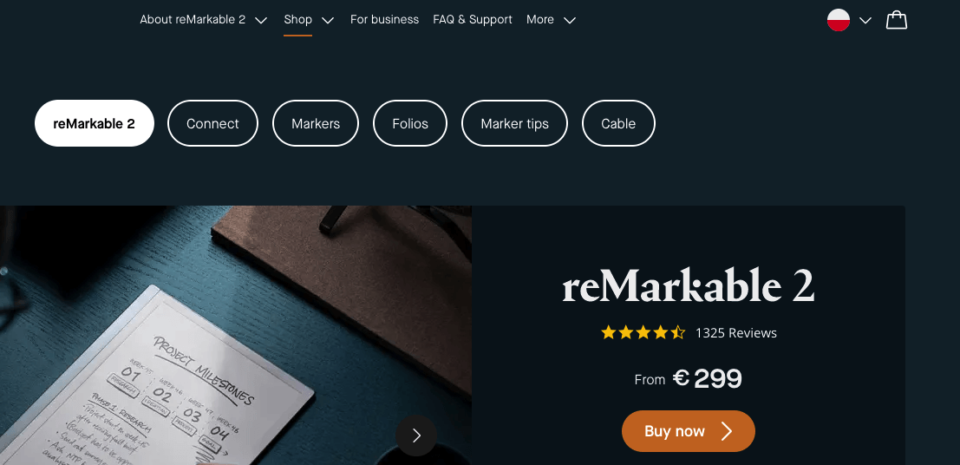Open FAQ & Support
The image size is (960, 465).
point(473,20)
